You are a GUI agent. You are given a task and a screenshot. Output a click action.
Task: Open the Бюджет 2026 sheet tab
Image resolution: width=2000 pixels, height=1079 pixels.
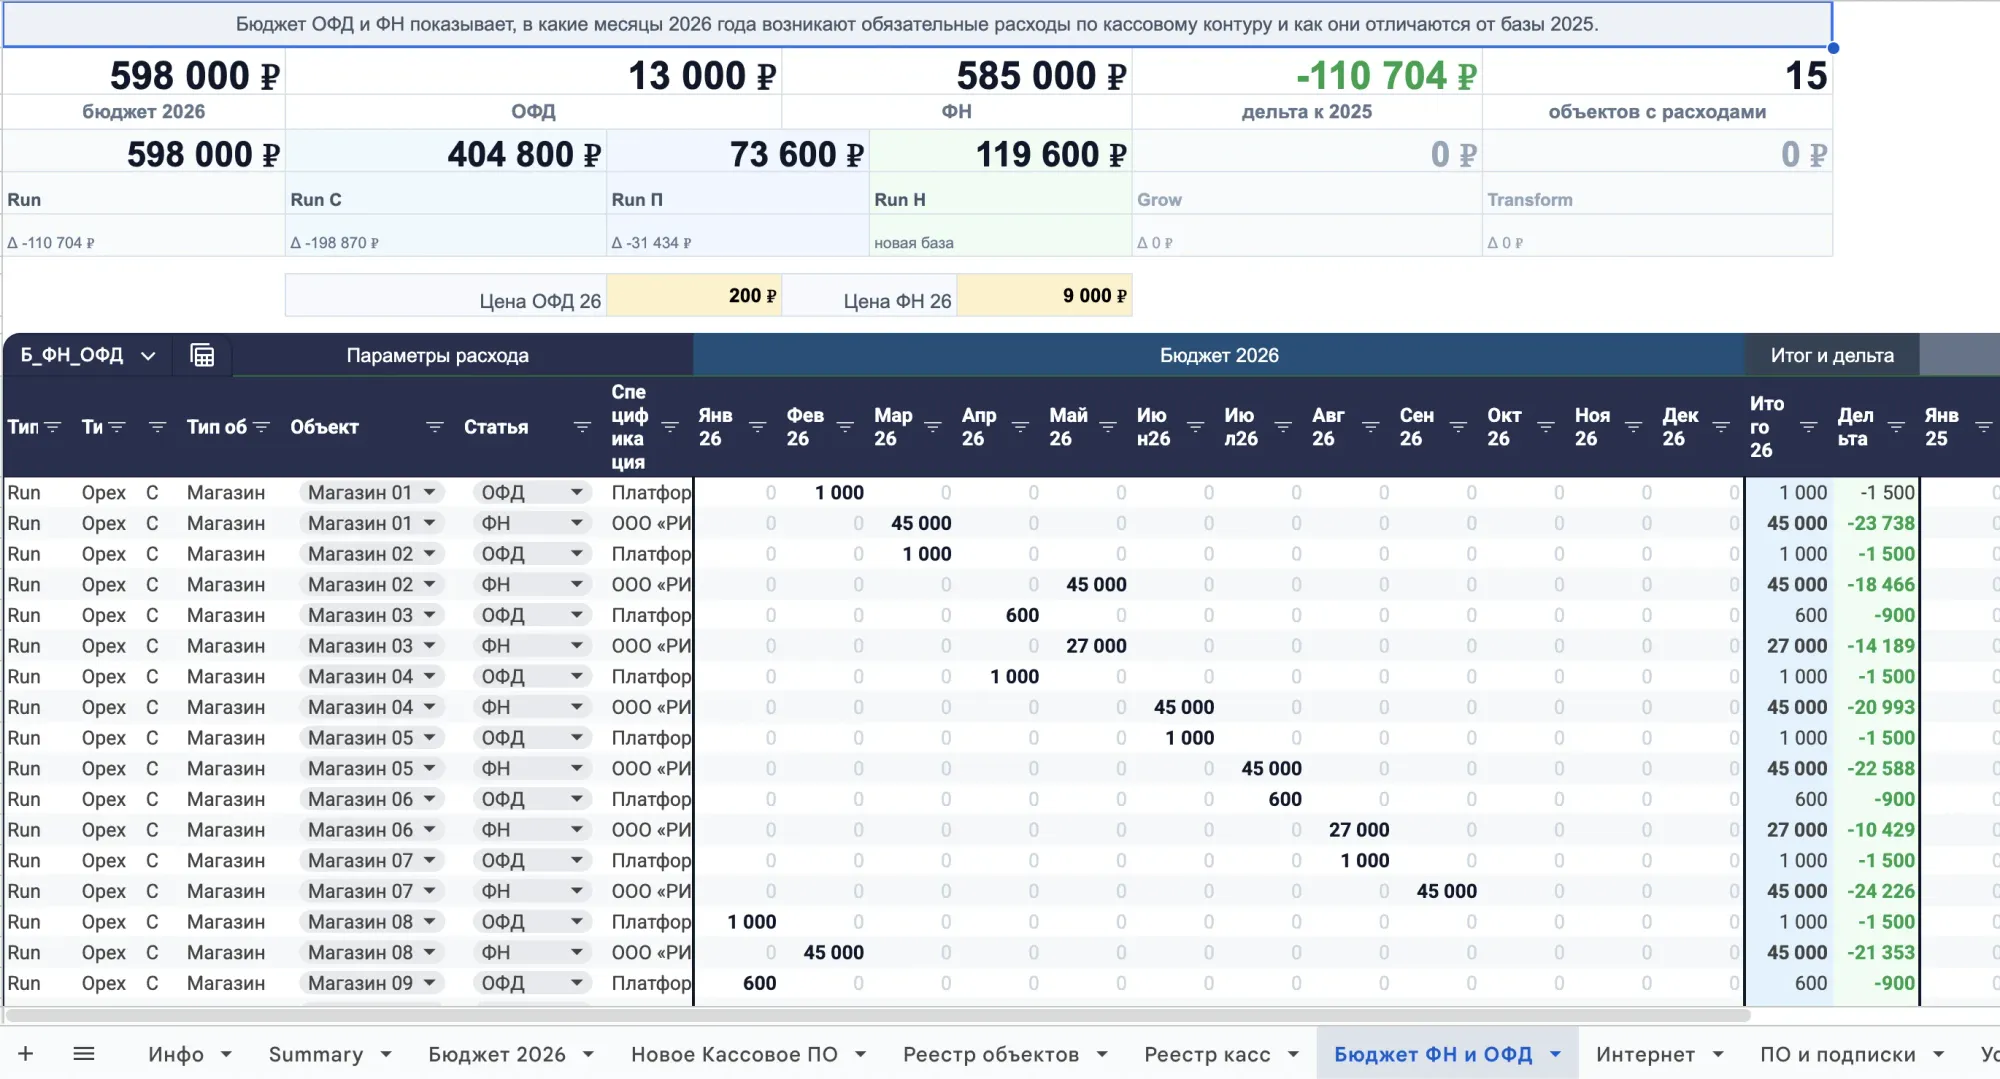tap(497, 1054)
